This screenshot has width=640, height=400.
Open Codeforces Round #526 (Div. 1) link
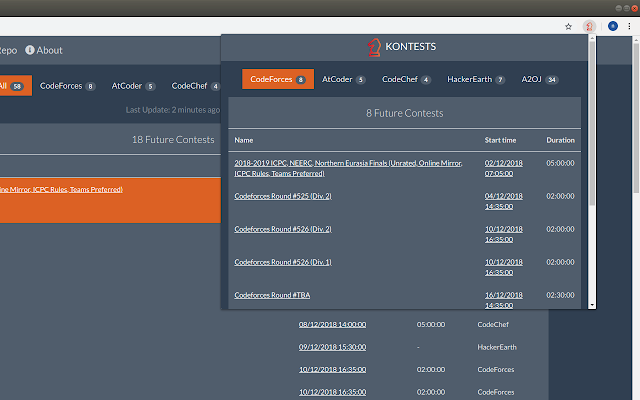coord(283,262)
